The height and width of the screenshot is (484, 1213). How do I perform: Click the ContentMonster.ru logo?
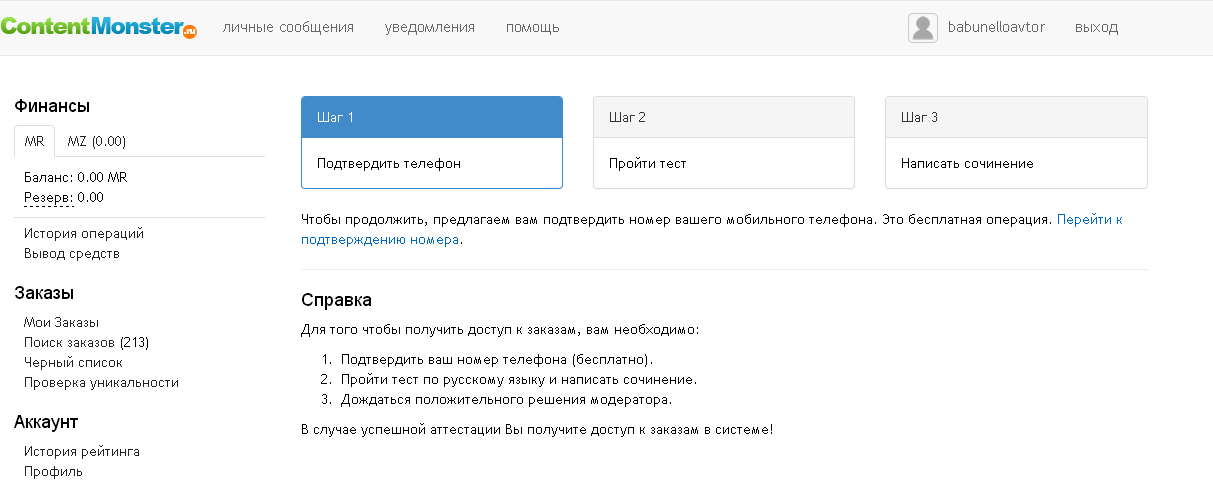(x=99, y=27)
